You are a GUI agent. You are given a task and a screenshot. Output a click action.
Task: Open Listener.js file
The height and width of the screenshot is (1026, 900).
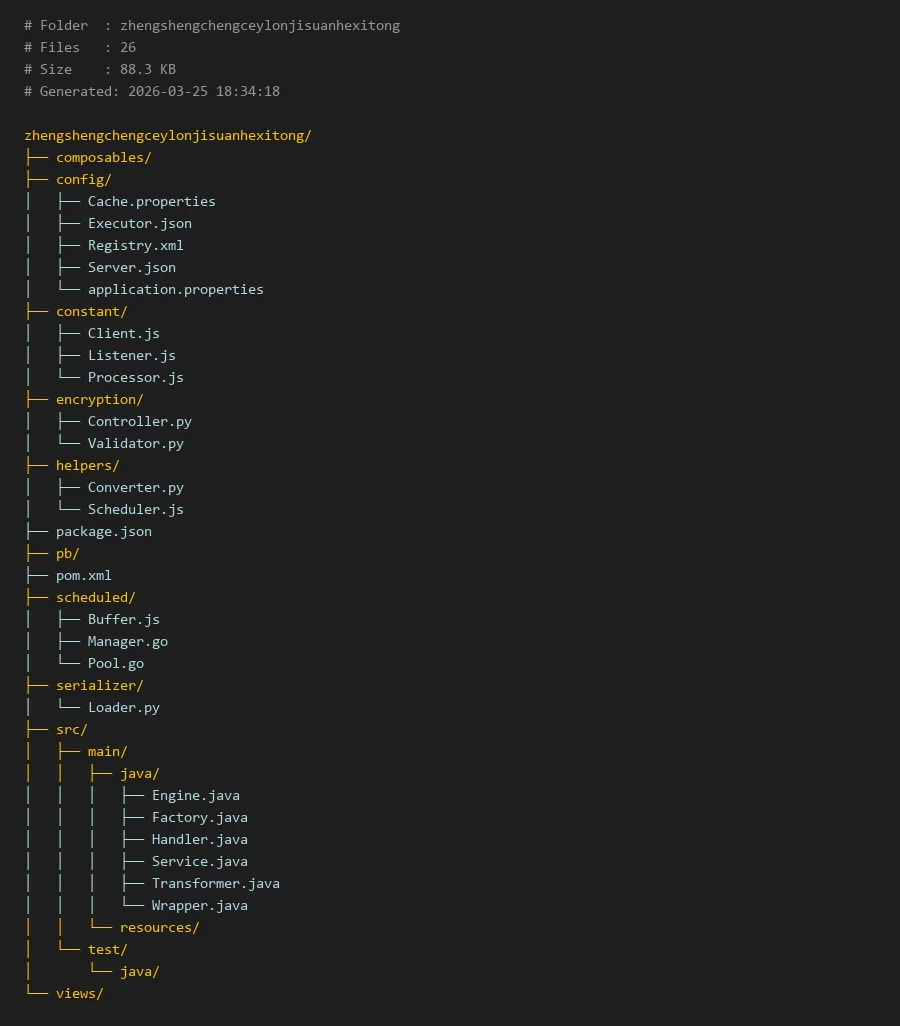click(x=131, y=355)
